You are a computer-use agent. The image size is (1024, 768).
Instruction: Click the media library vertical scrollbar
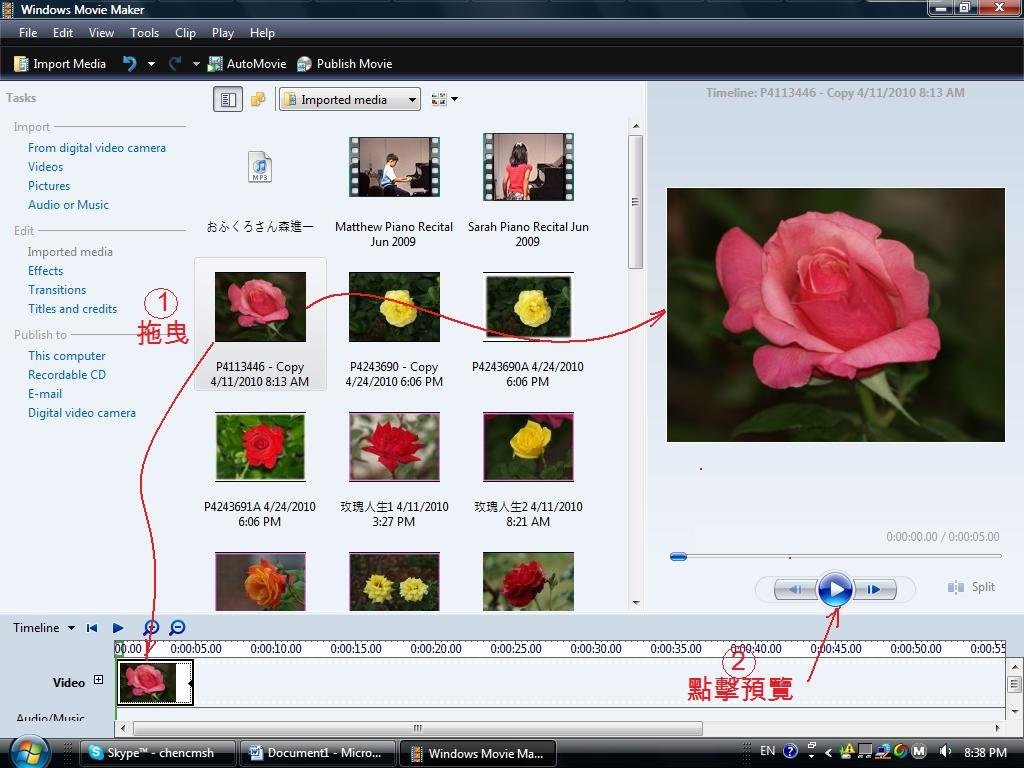pos(635,201)
